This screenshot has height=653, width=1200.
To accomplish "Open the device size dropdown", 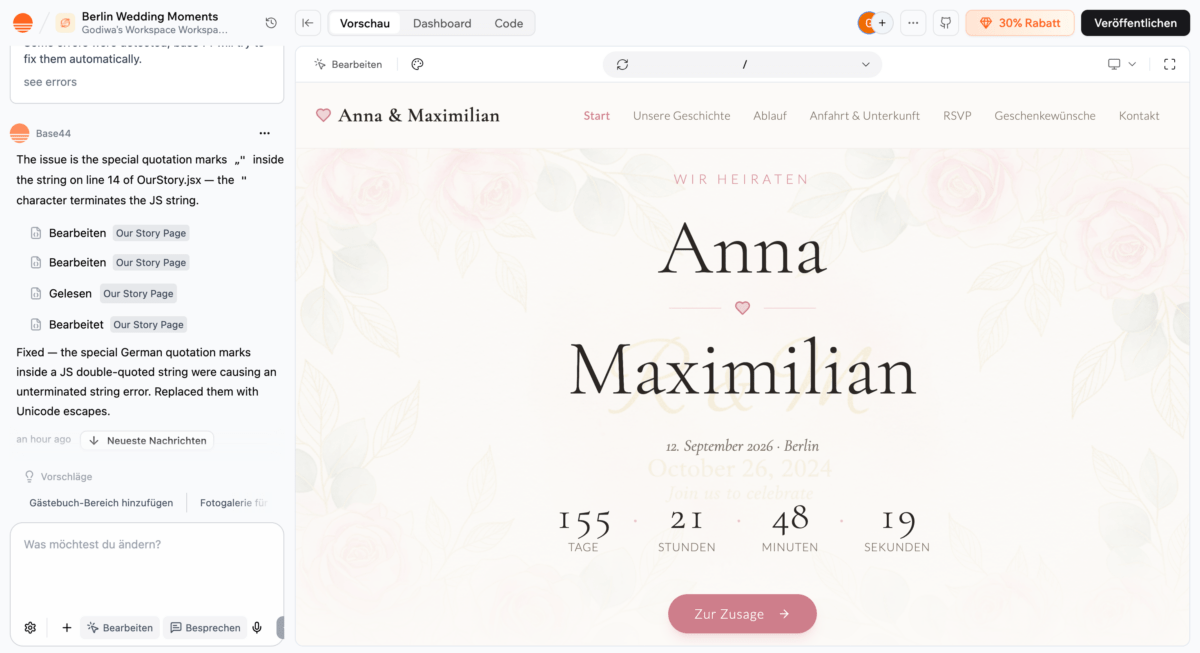I will pyautogui.click(x=1121, y=64).
